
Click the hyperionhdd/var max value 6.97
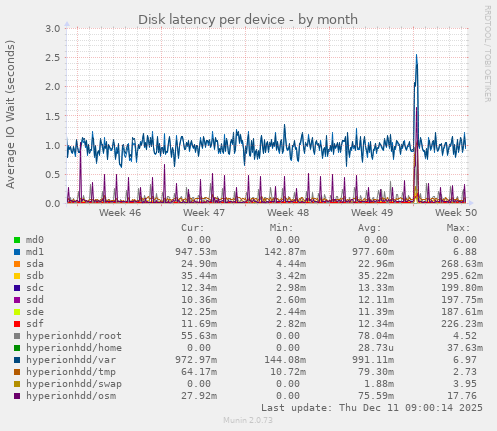pos(465,360)
